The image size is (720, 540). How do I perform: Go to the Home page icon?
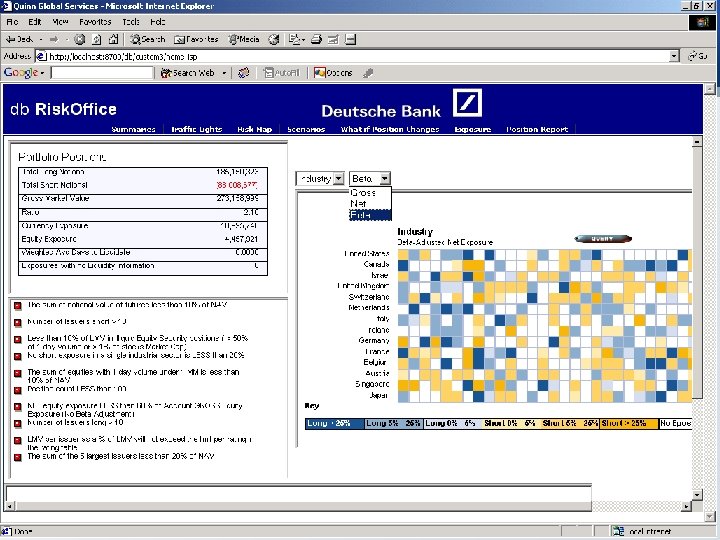(x=113, y=39)
